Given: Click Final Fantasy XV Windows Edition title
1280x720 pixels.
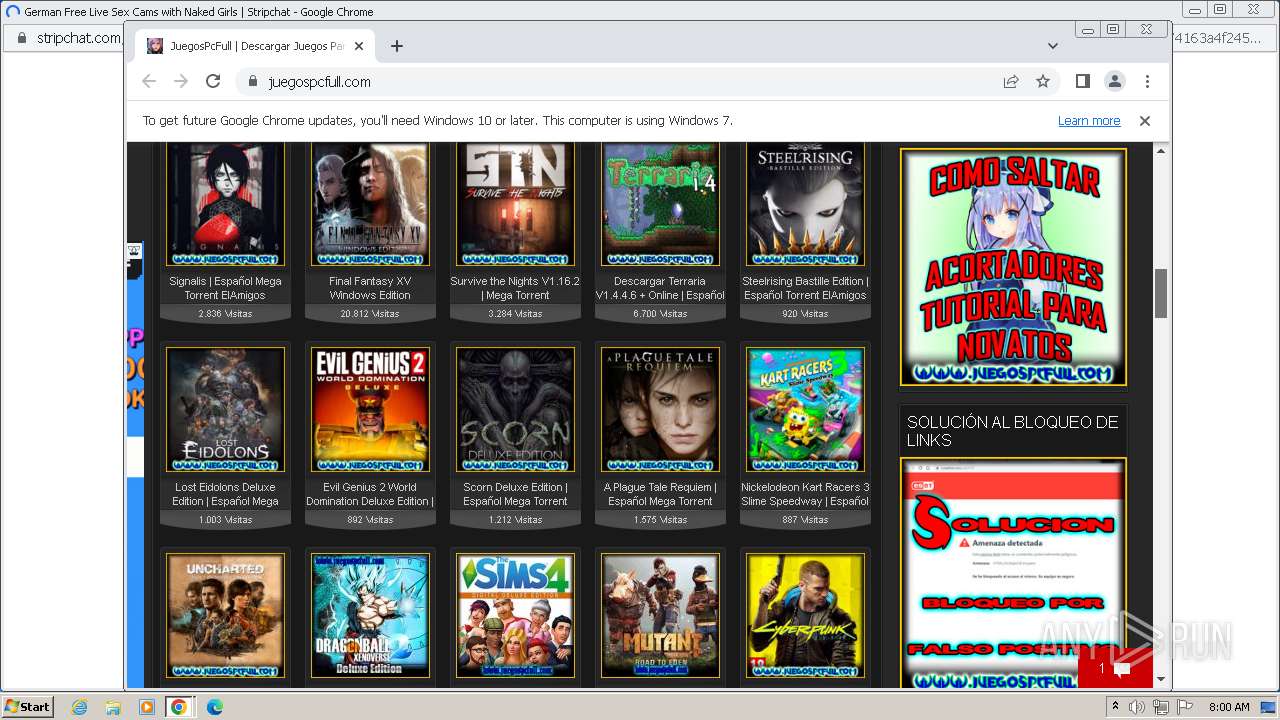Looking at the screenshot, I should [x=370, y=288].
